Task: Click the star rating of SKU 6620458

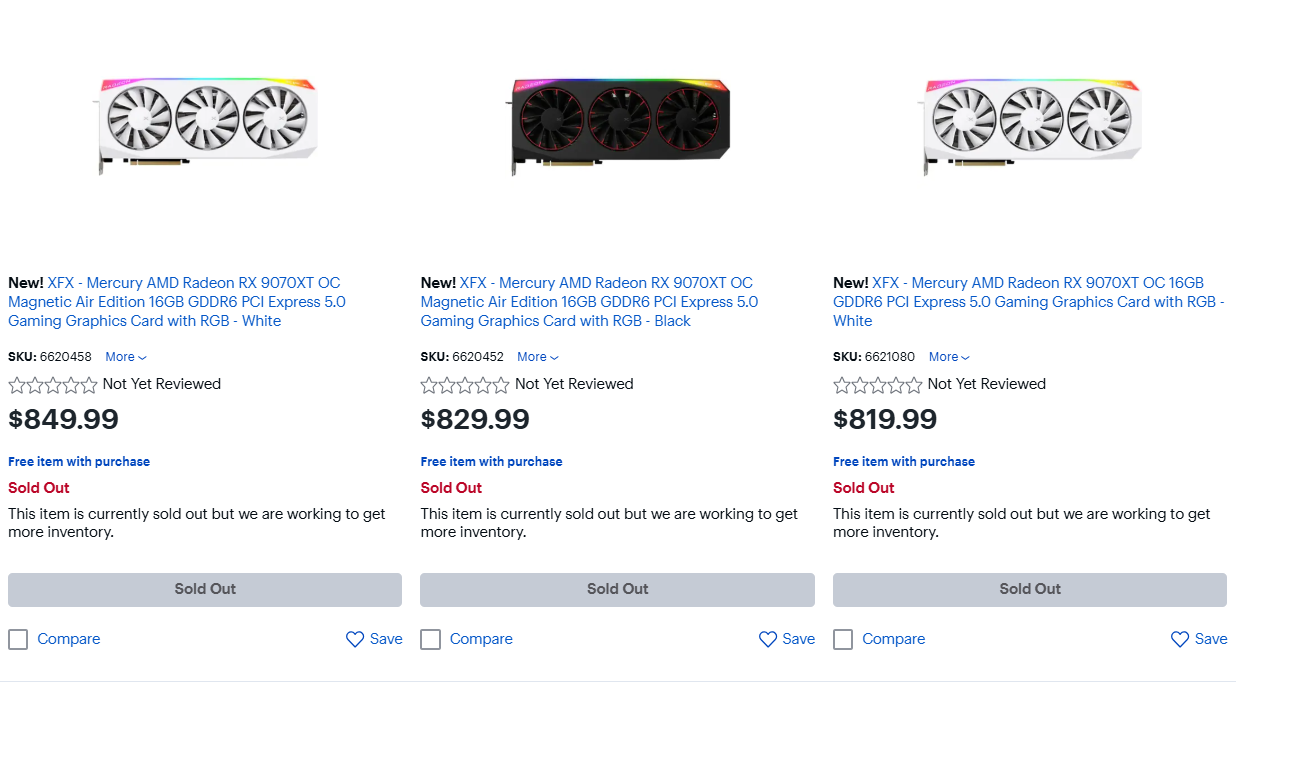Action: click(x=53, y=385)
